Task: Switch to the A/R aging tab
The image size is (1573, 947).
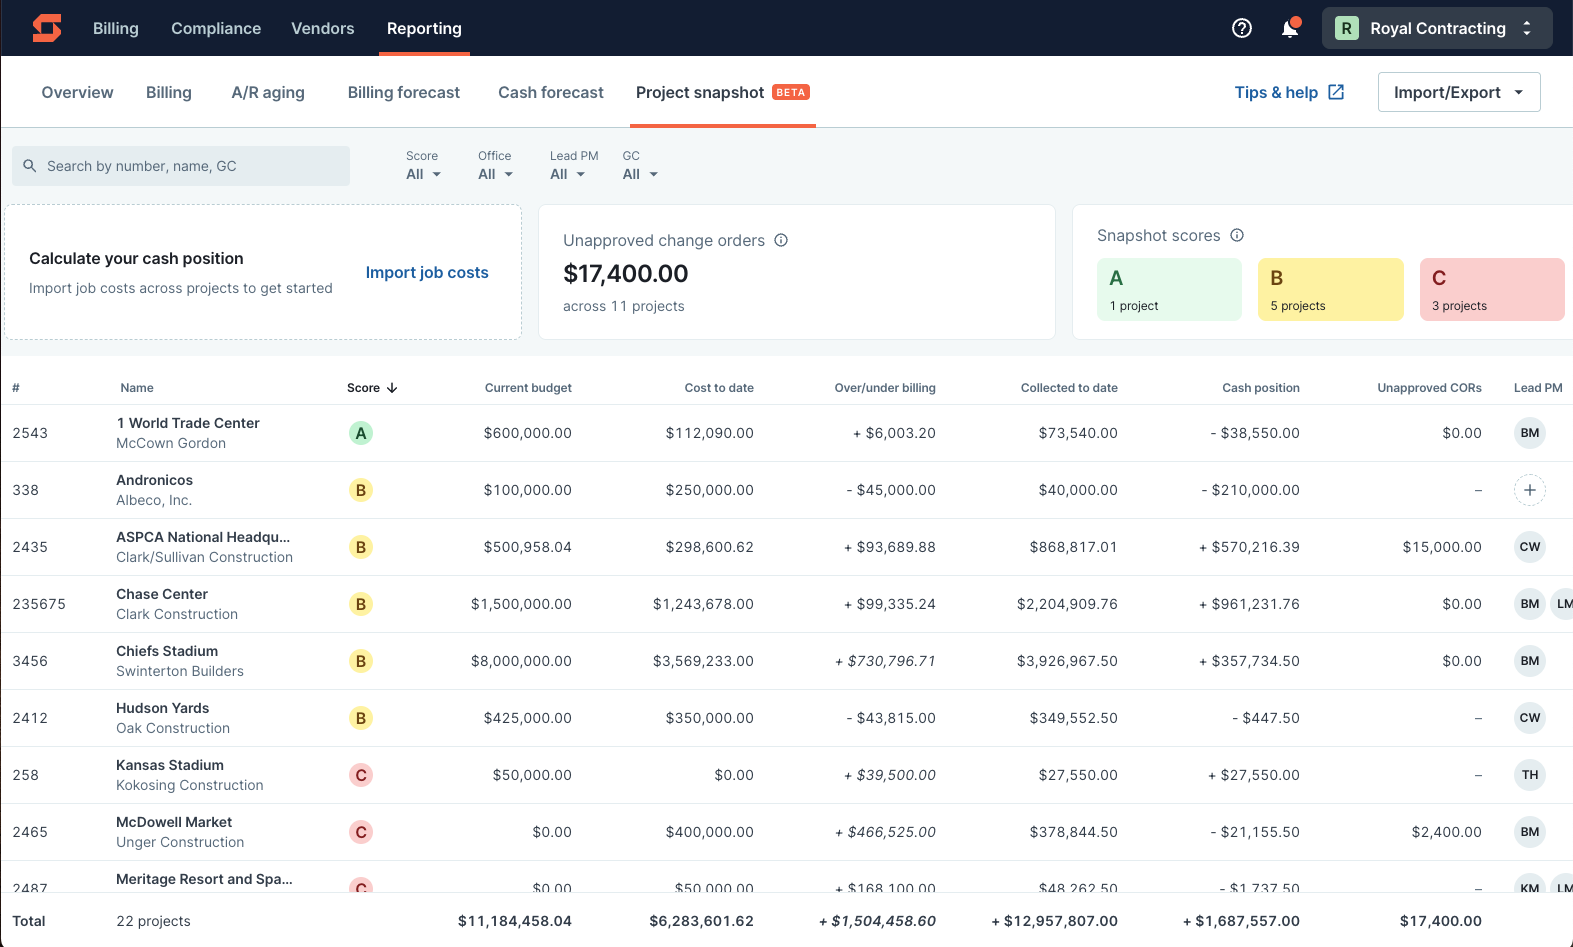Action: [268, 92]
